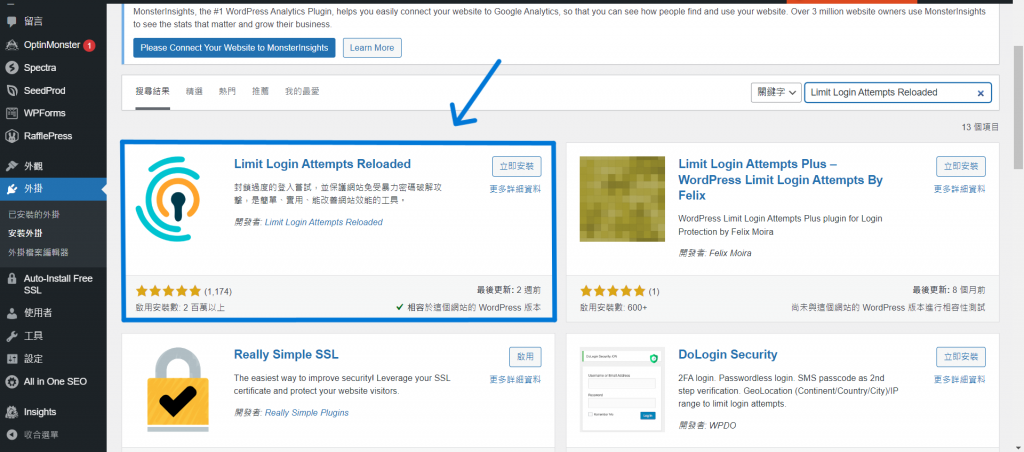The width and height of the screenshot is (1024, 452).
Task: Click the OptinMonster sidebar icon
Action: coord(11,45)
